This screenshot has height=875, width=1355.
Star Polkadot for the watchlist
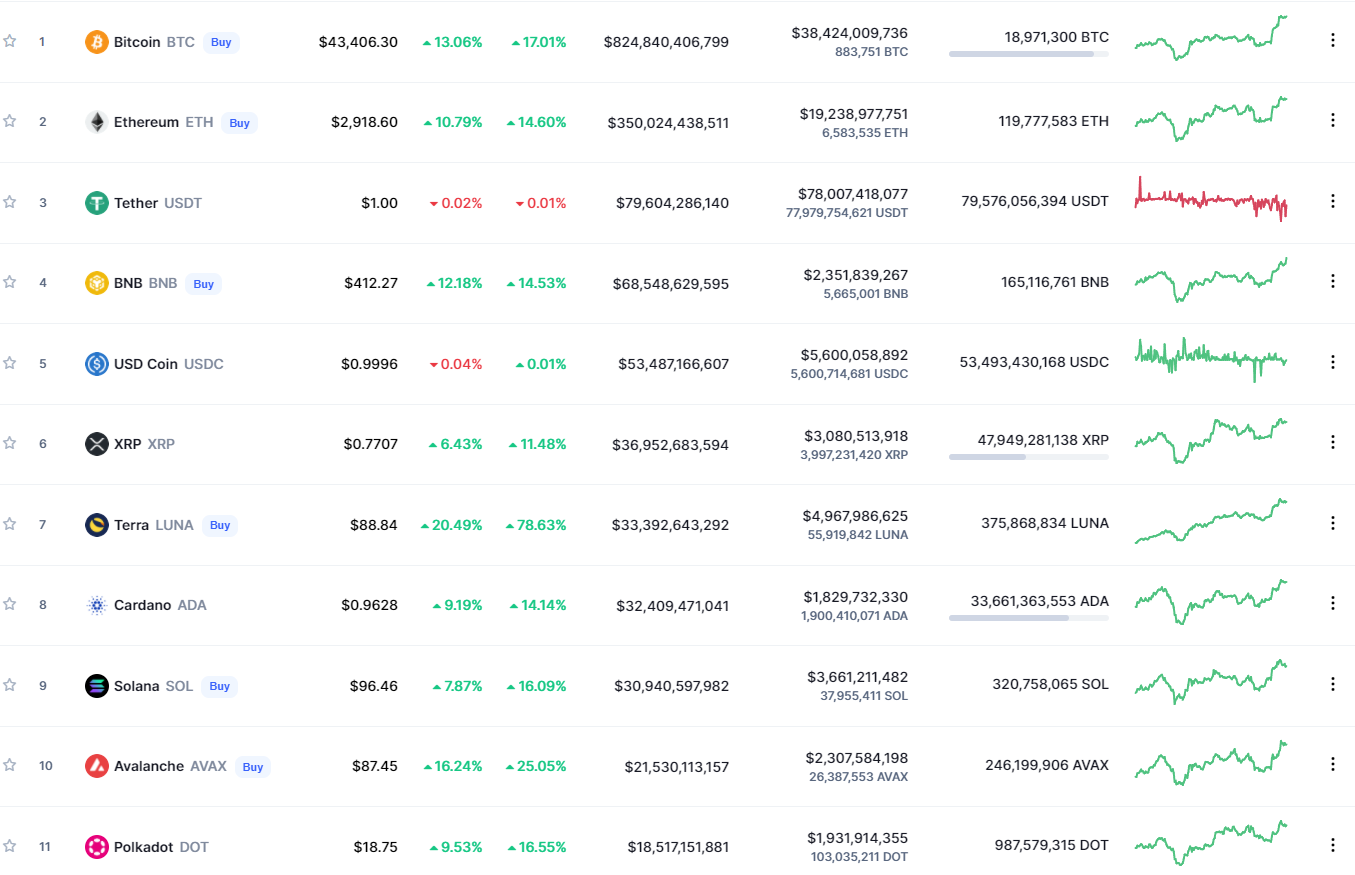(10, 846)
